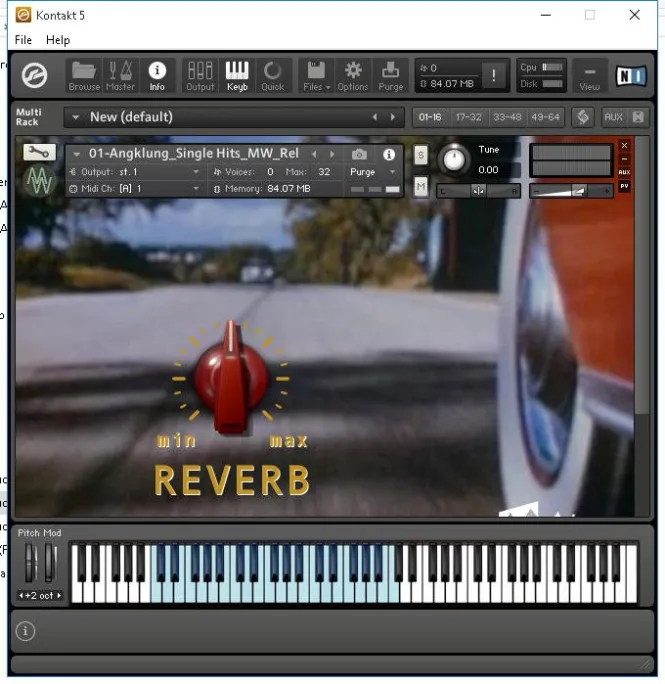Click the panic exclamation button
This screenshot has height=684, width=665.
494,75
